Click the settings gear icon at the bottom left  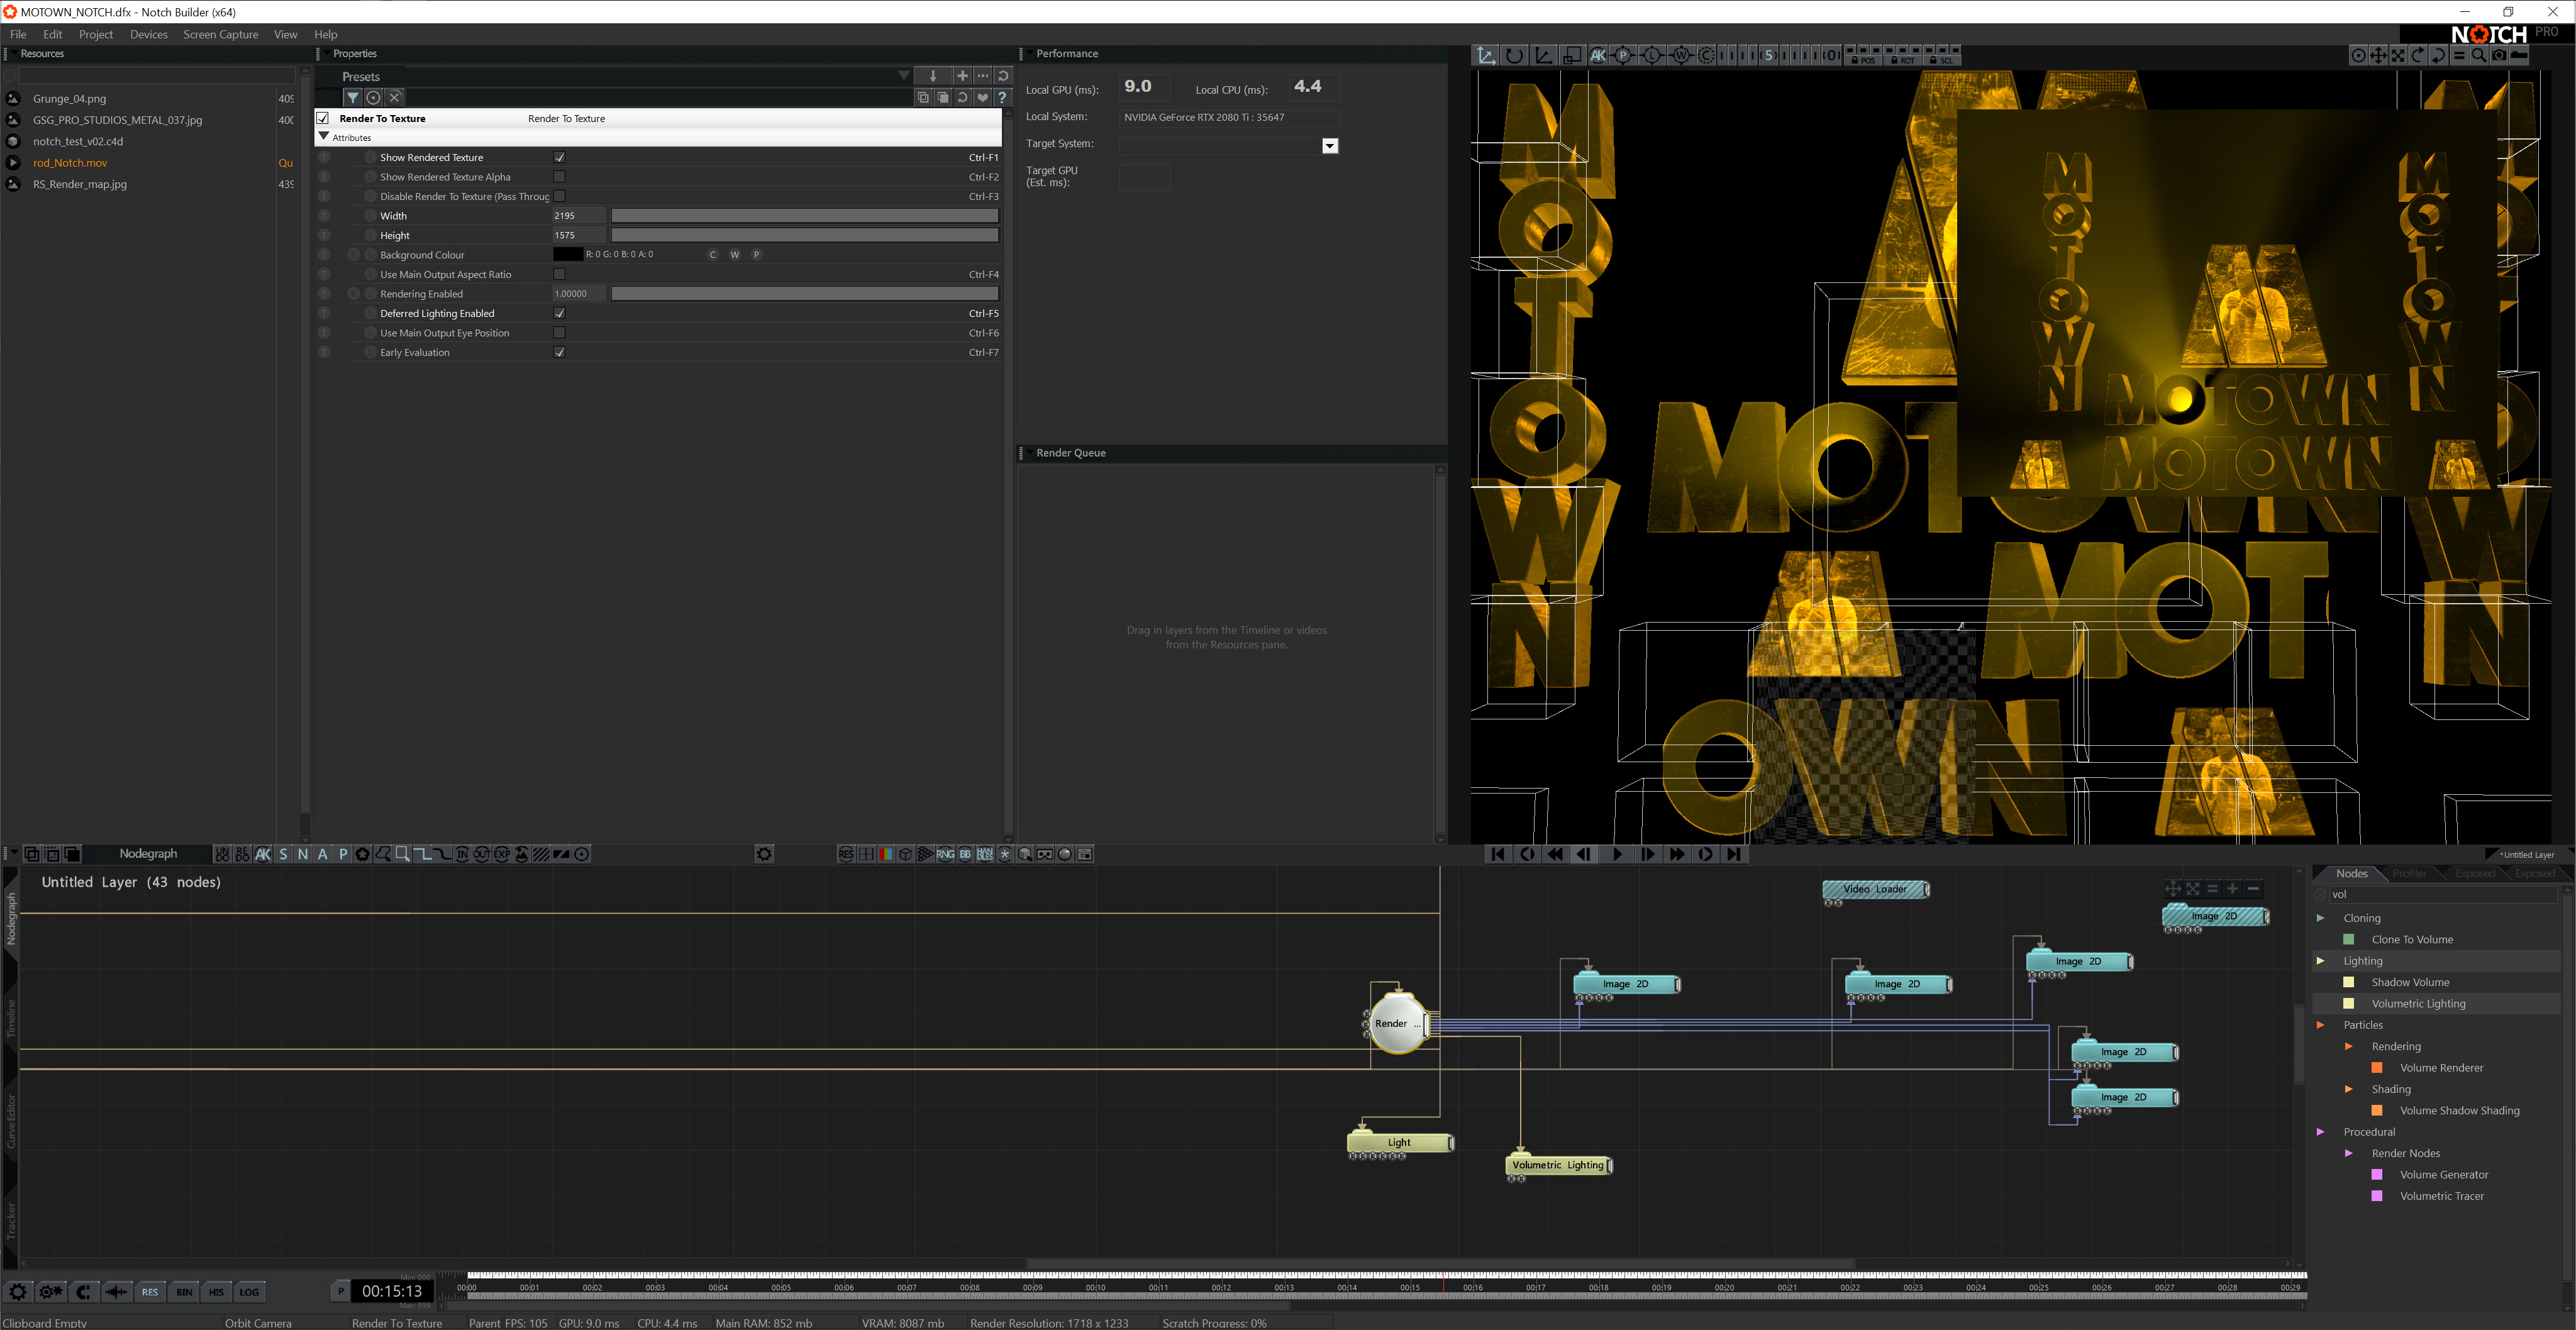[x=18, y=1292]
